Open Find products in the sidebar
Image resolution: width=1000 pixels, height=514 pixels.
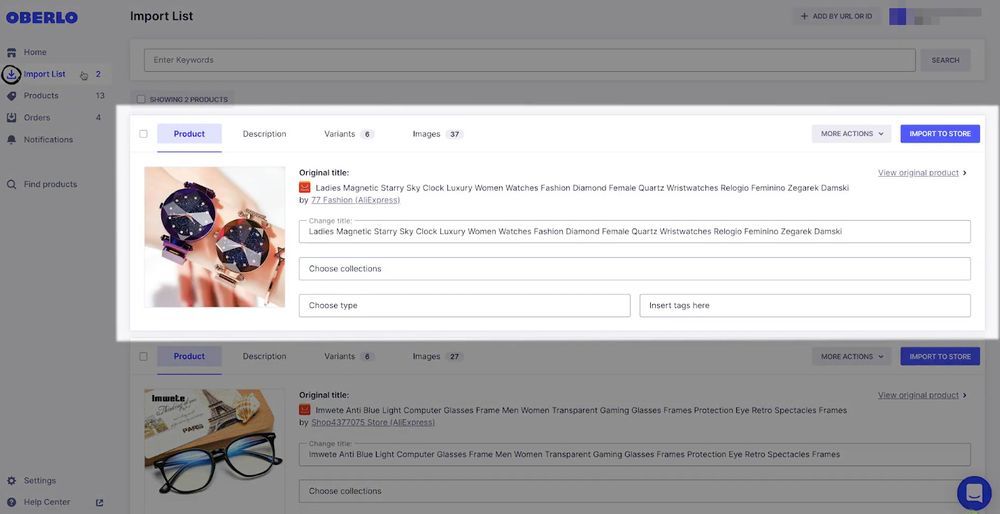tap(50, 184)
